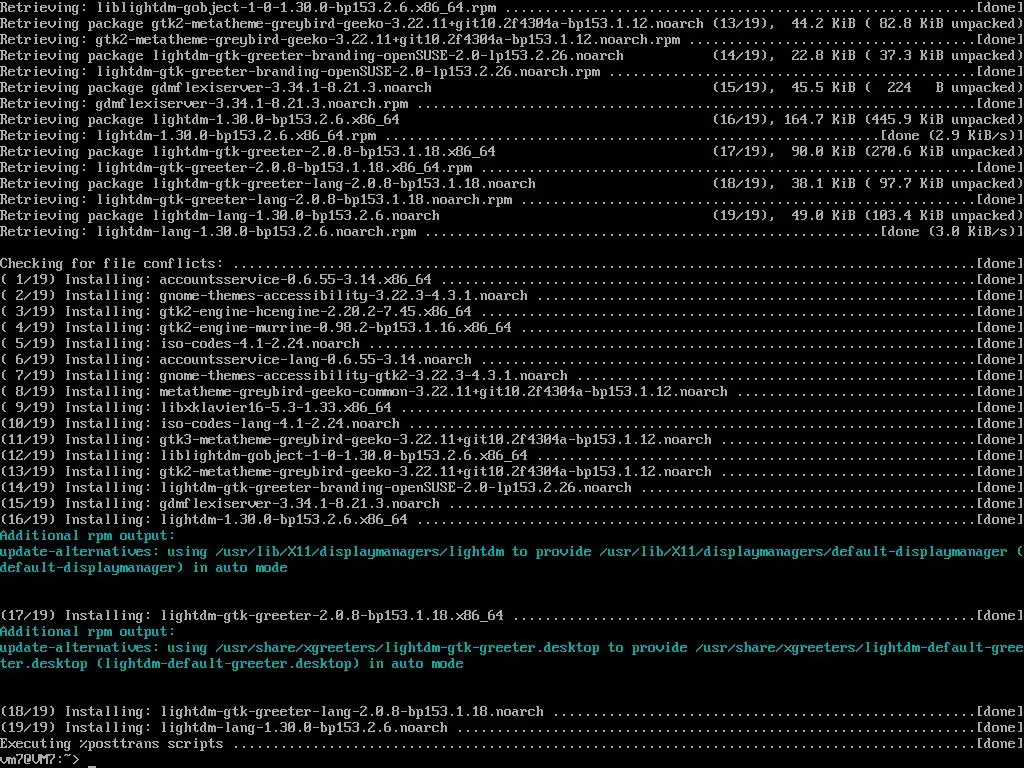Image resolution: width=1024 pixels, height=768 pixels.
Task: Select 'Retrieving package lightdm-gtk-greeter-lang-2.0.8' line
Action: (x=512, y=184)
